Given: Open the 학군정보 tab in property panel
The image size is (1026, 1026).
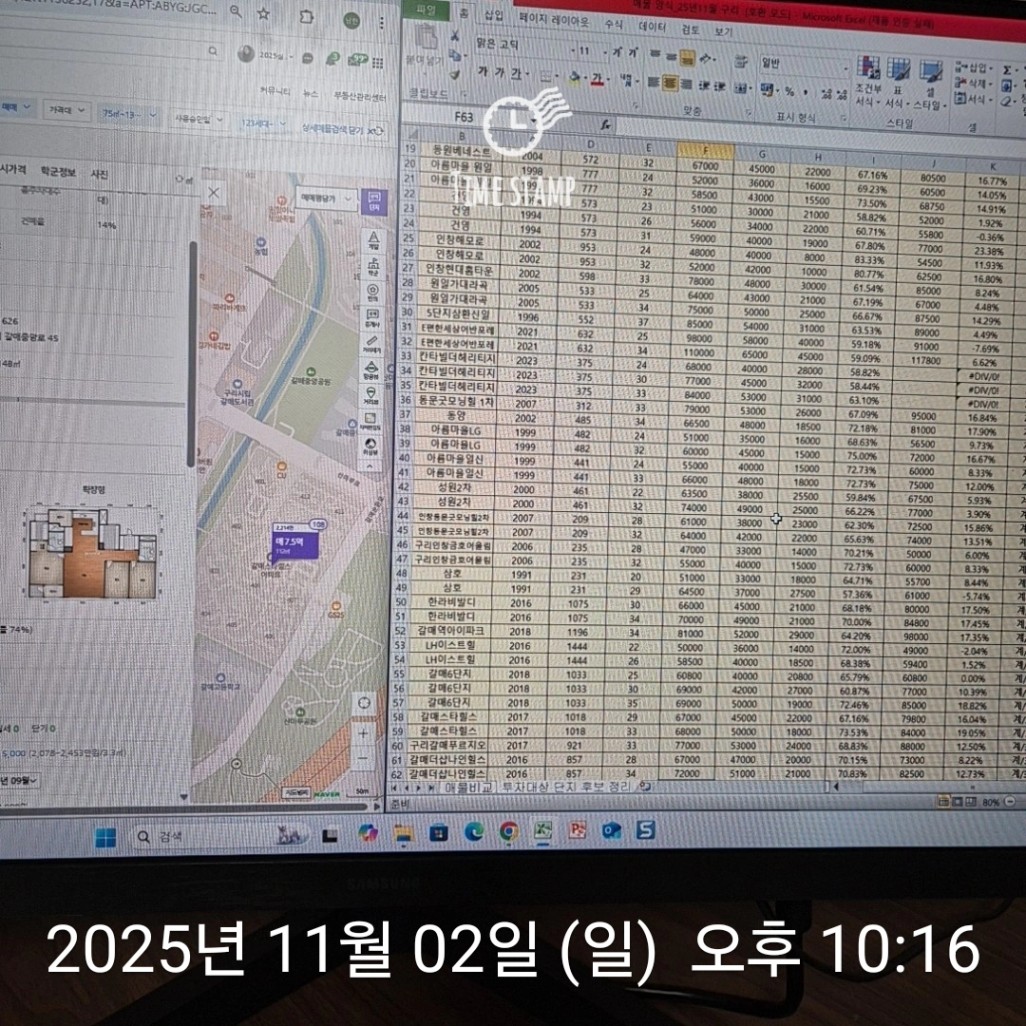Looking at the screenshot, I should pos(58,171).
